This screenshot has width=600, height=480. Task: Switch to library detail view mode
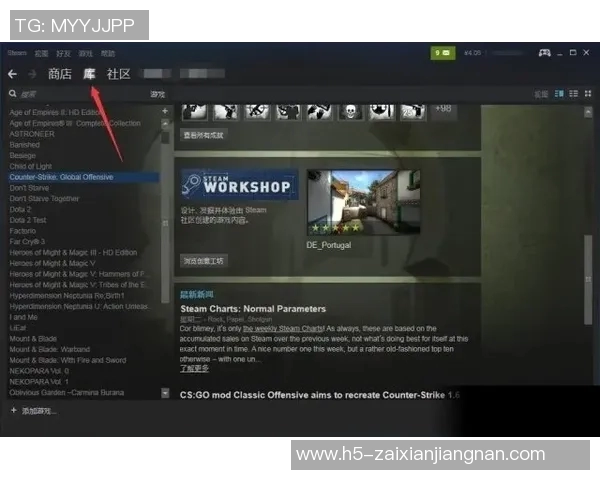(560, 94)
